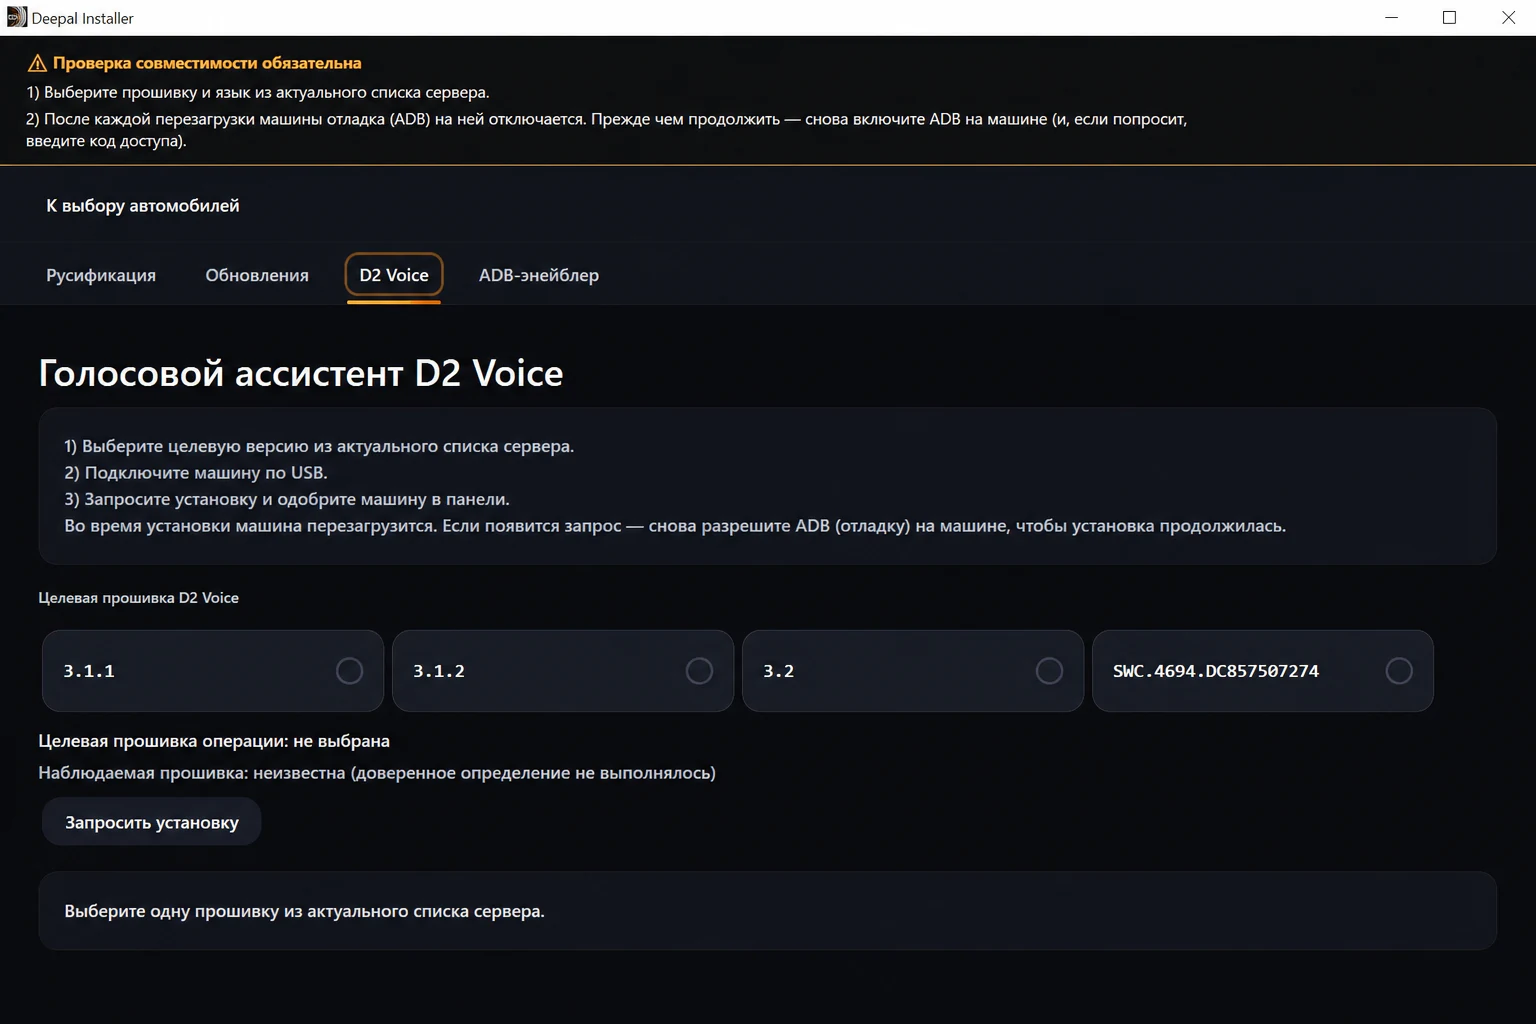Click the Наблюдаемая прошивка: неизвестна status line
This screenshot has height=1024, width=1536.
[x=377, y=773]
